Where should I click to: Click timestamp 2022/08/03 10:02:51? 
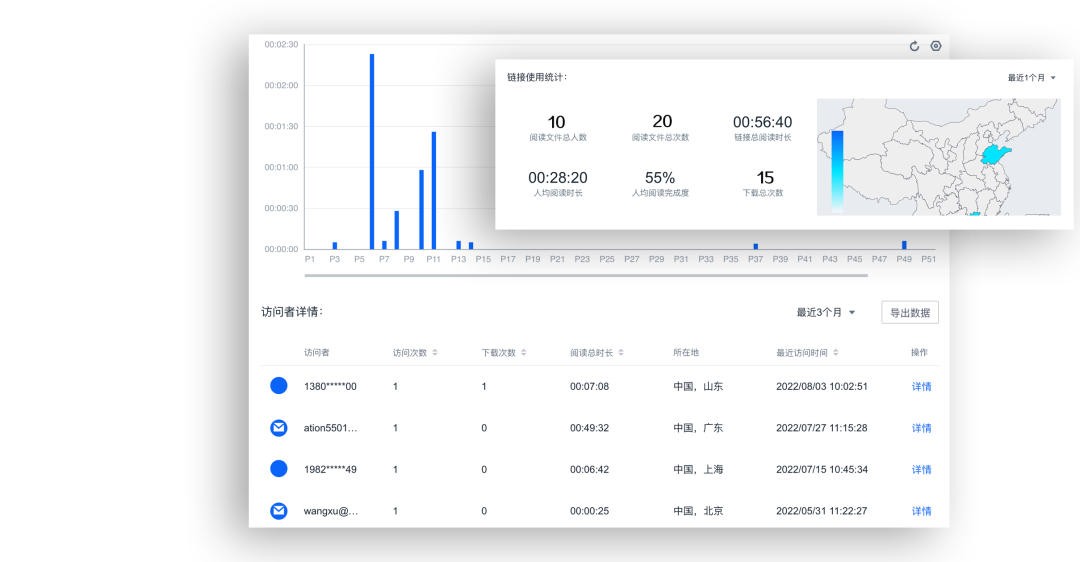point(822,386)
